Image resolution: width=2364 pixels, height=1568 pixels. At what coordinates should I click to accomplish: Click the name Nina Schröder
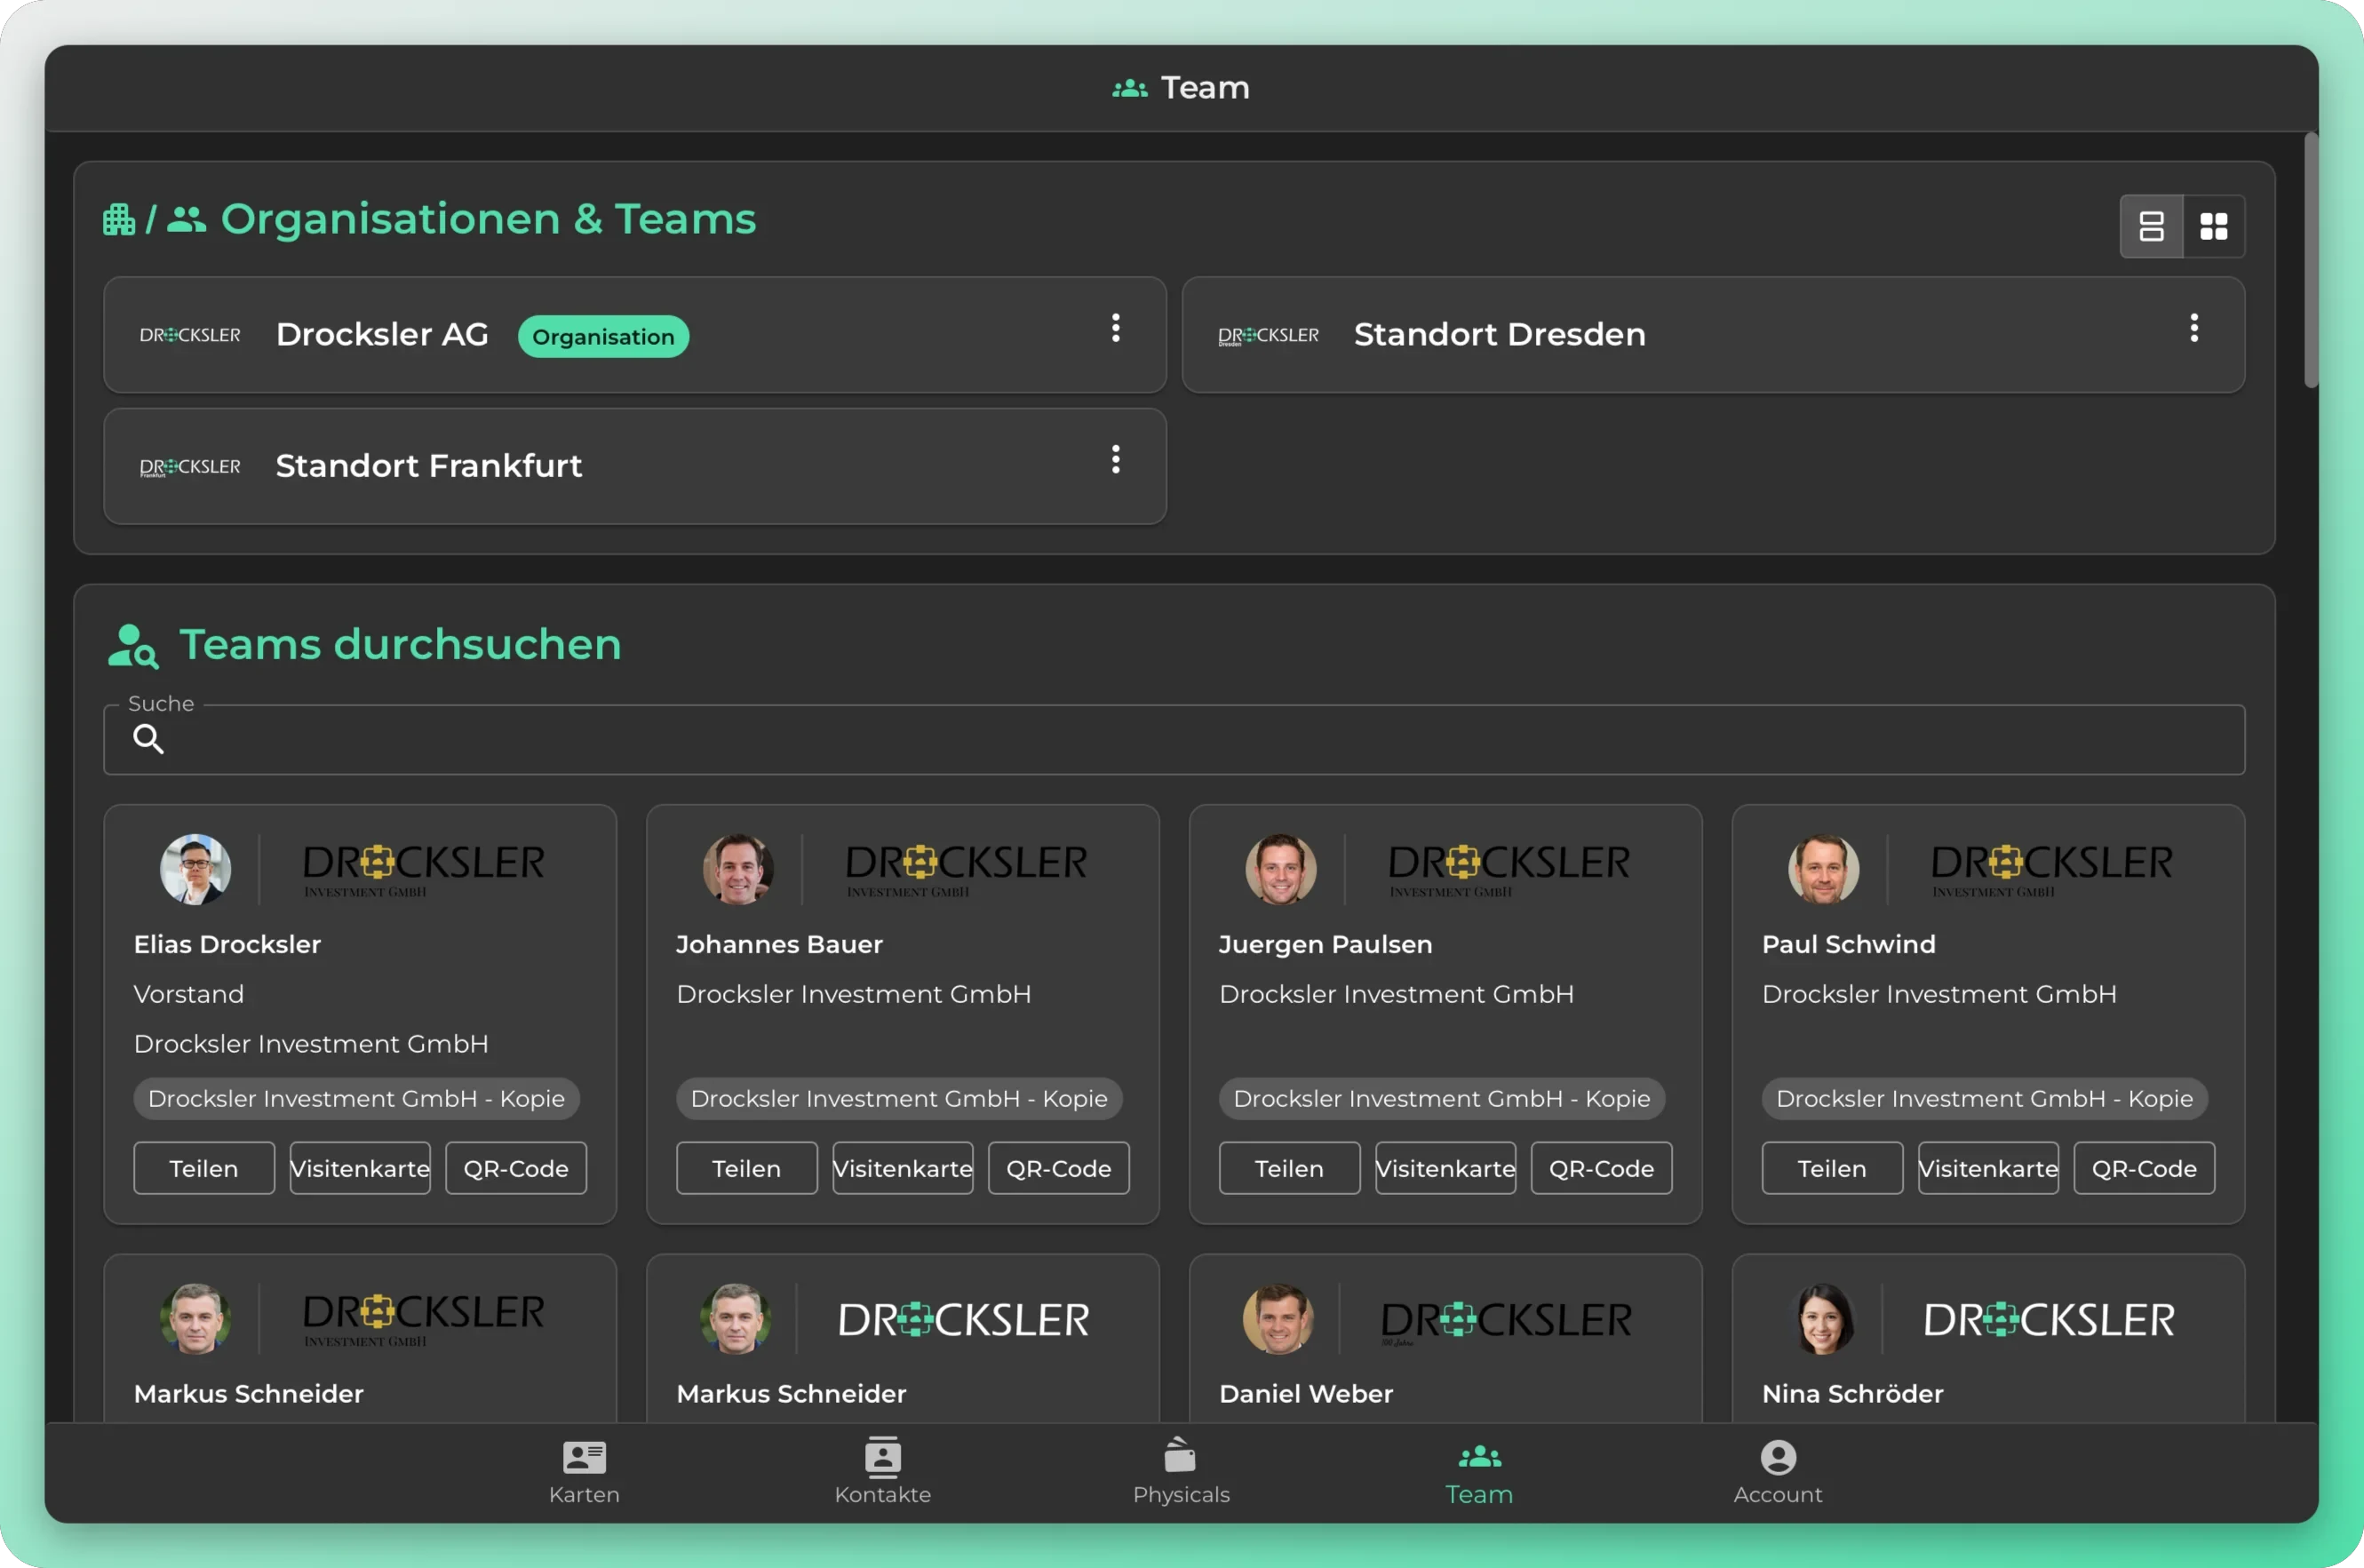point(1852,1393)
